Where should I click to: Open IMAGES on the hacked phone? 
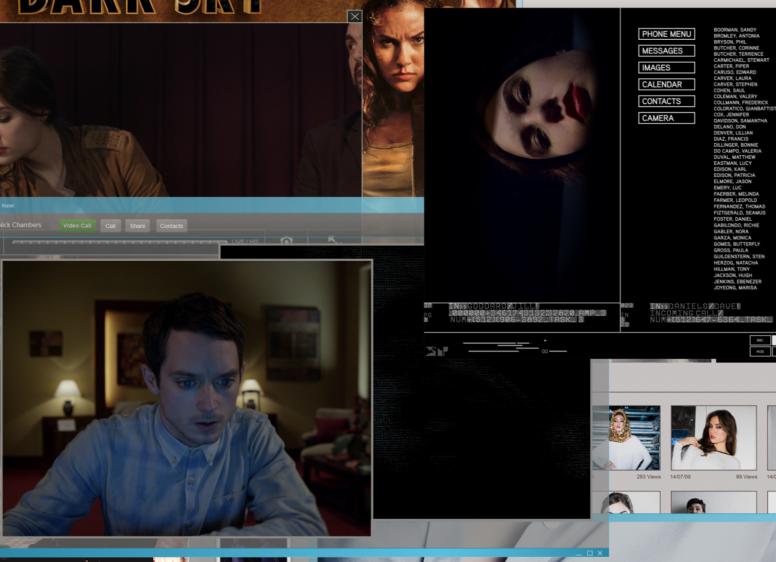[x=666, y=68]
